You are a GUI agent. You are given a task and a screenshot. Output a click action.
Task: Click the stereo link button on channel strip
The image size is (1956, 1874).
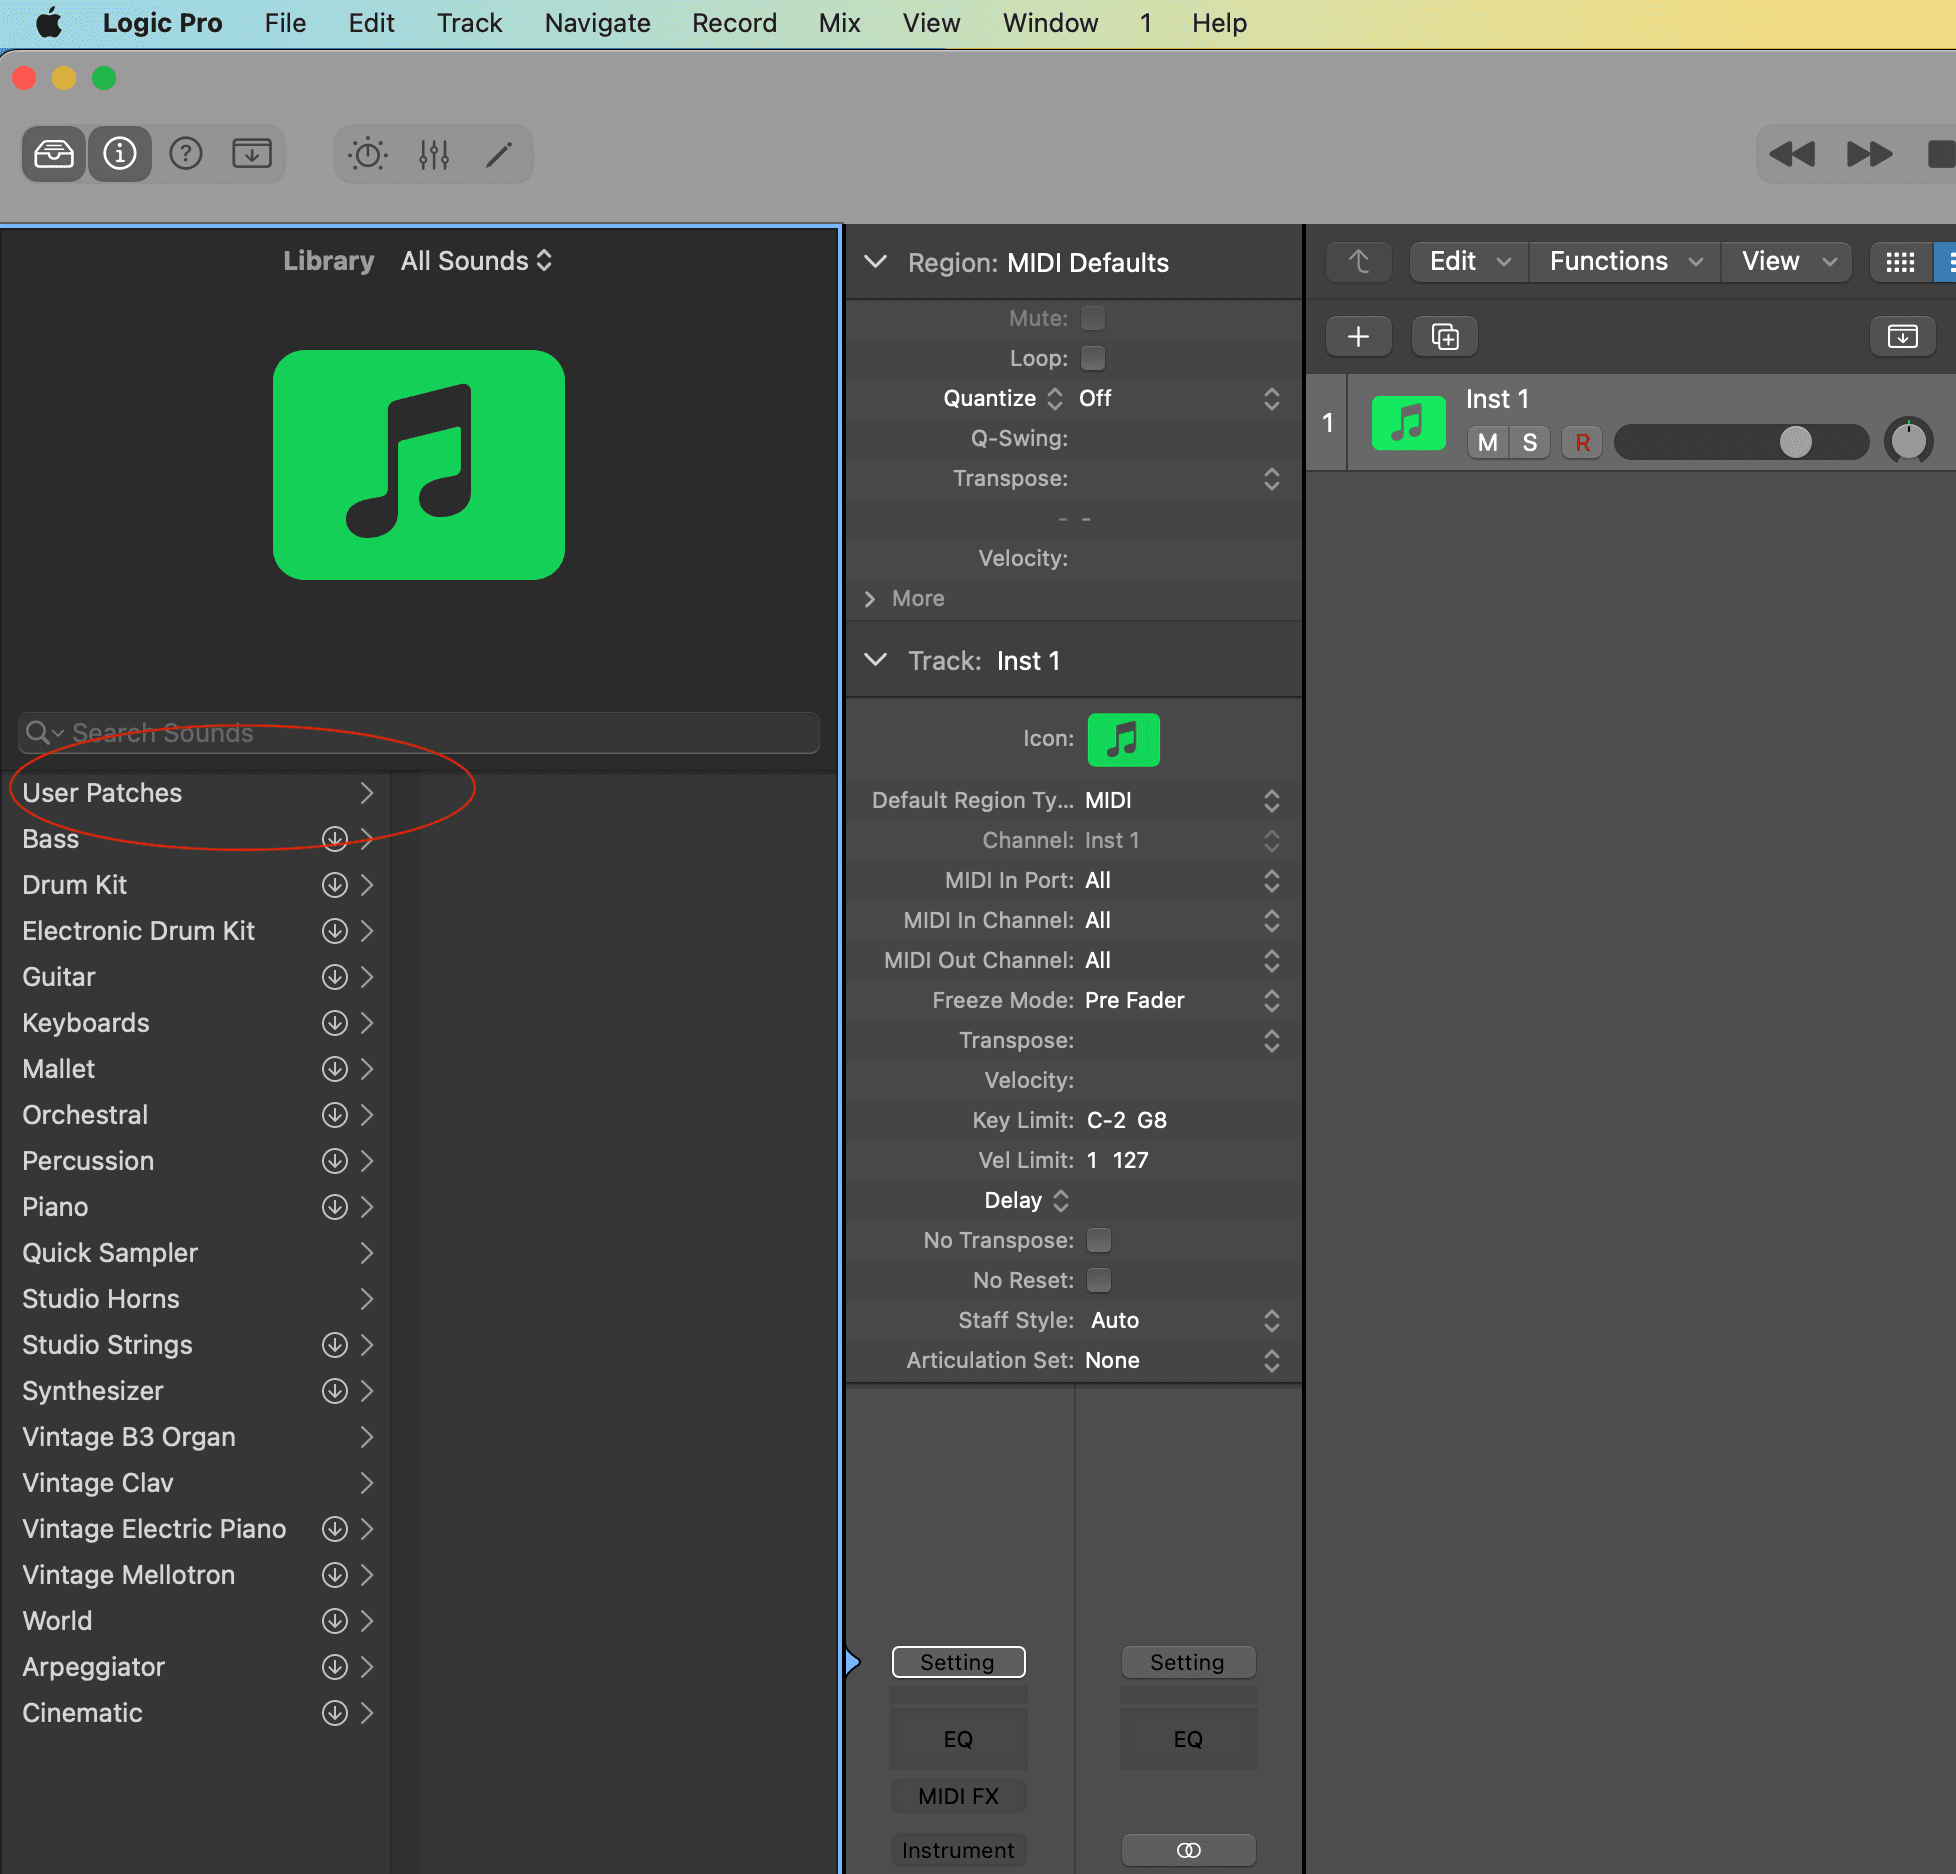click(1188, 1850)
